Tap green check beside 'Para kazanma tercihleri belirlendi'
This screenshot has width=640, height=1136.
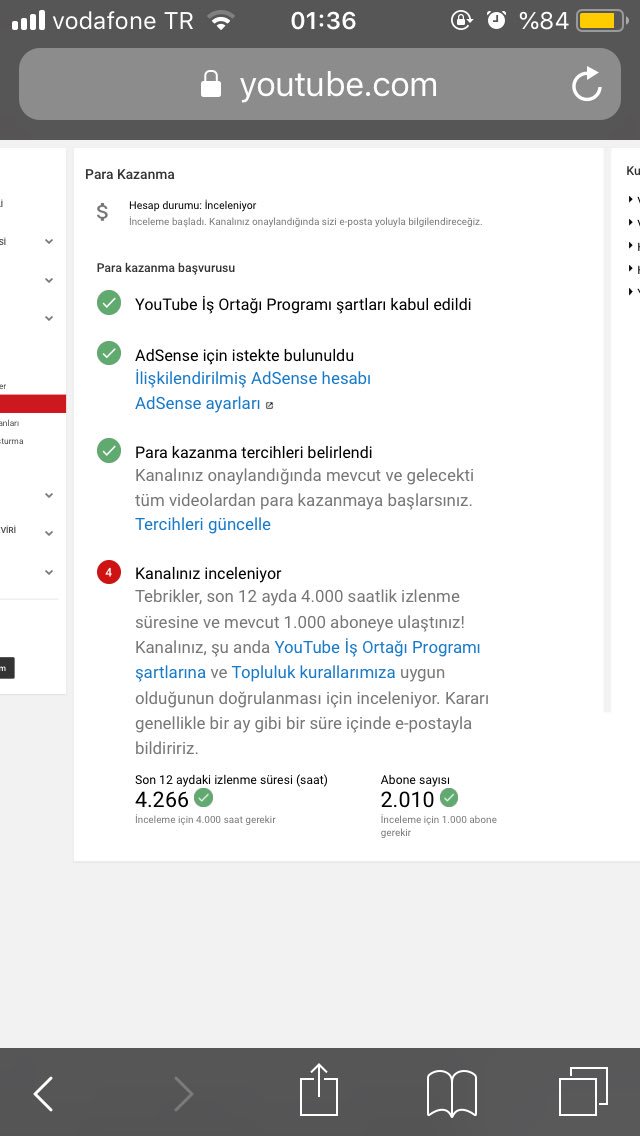tap(109, 450)
